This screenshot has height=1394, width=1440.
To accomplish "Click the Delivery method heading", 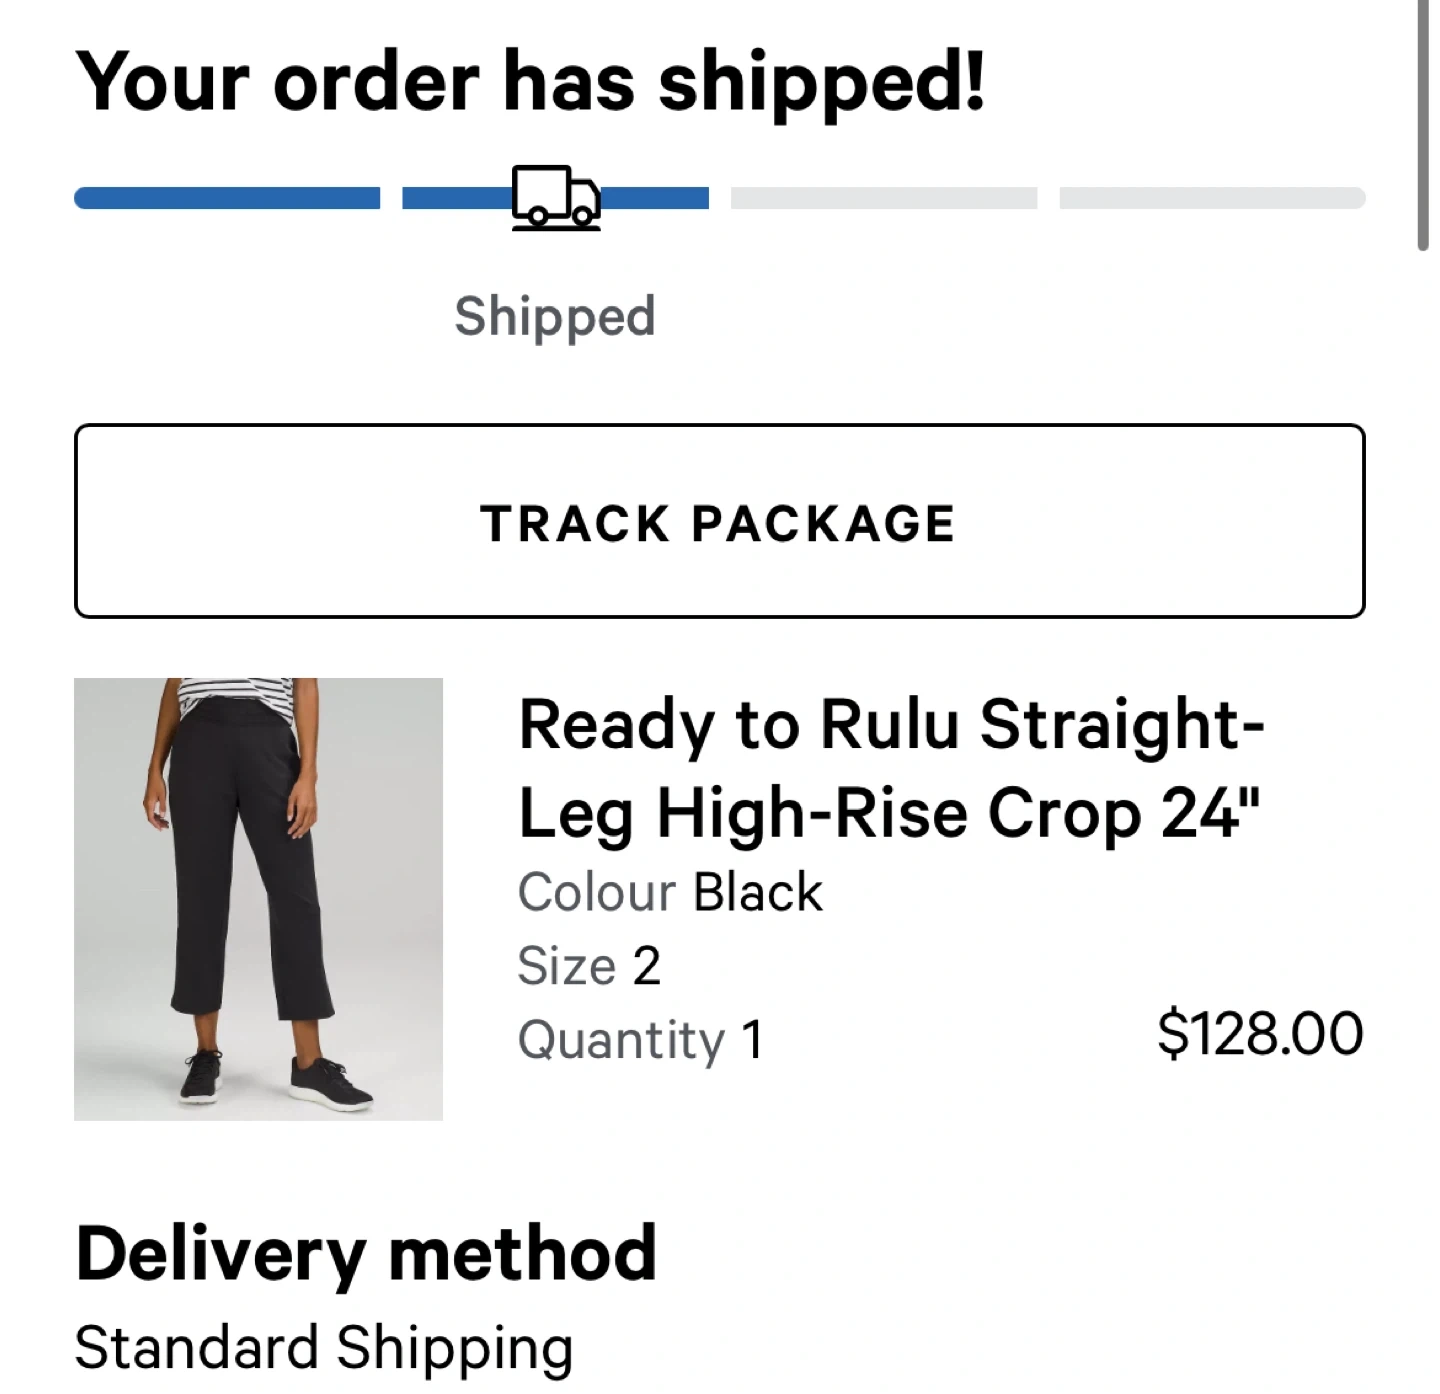I will click(366, 1253).
